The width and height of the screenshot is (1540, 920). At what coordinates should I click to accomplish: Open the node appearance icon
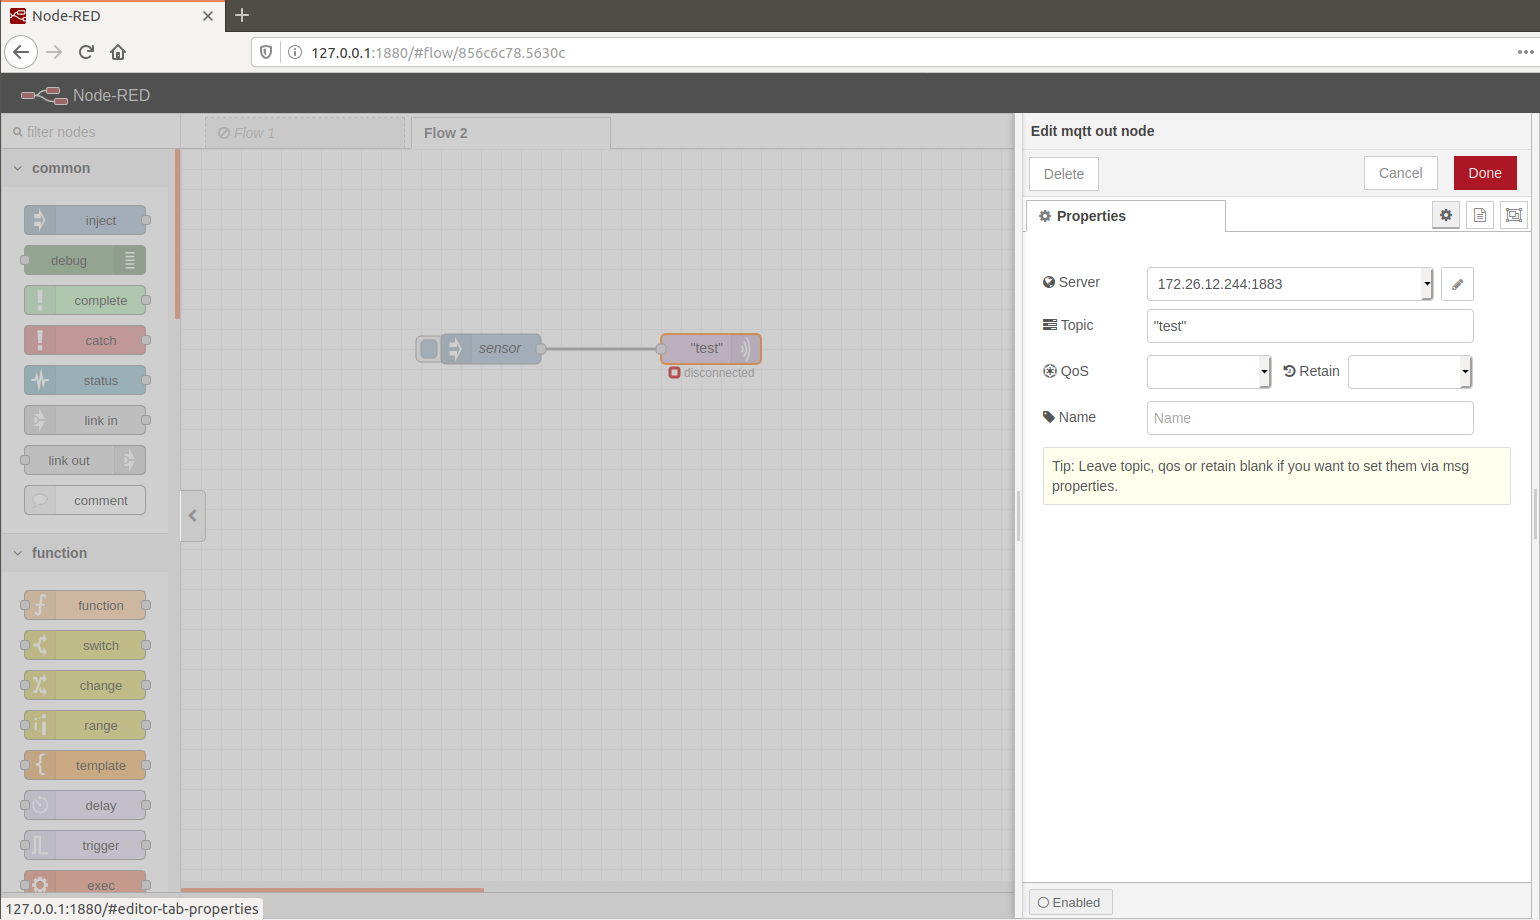point(1514,215)
